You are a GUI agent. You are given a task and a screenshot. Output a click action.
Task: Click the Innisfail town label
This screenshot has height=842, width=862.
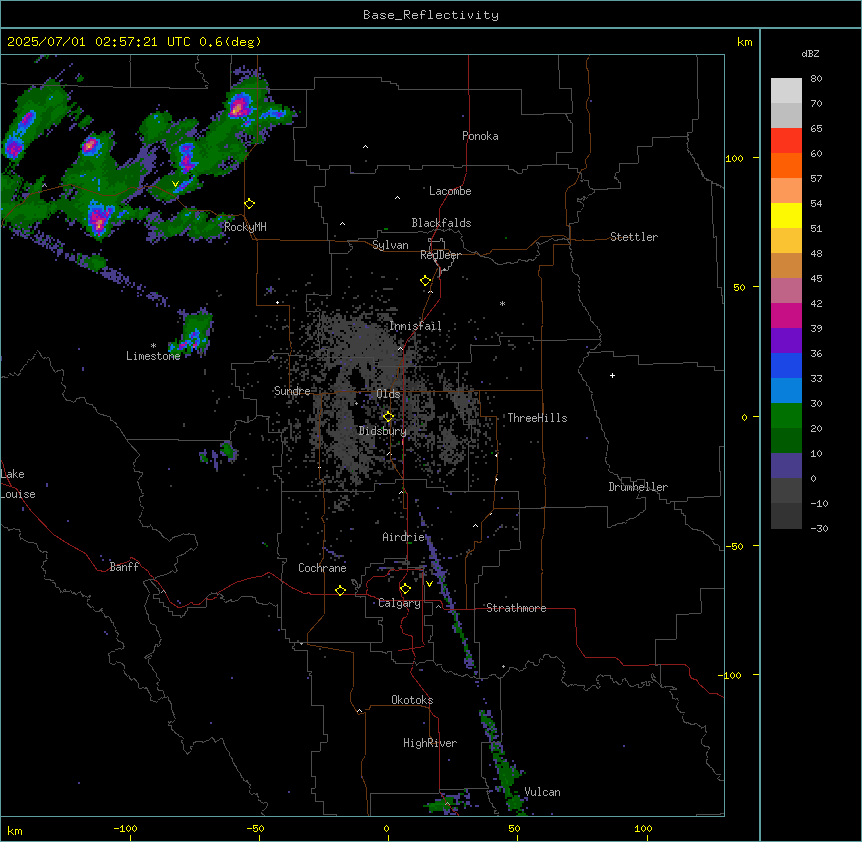[x=415, y=326]
